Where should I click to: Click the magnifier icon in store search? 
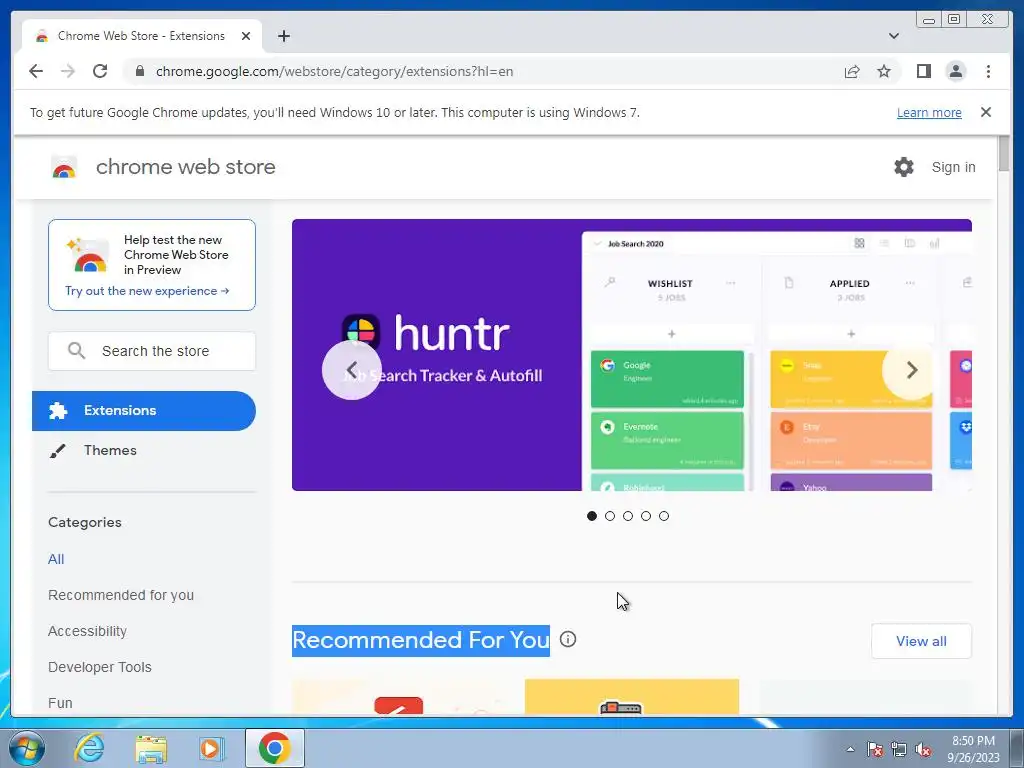(x=76, y=351)
